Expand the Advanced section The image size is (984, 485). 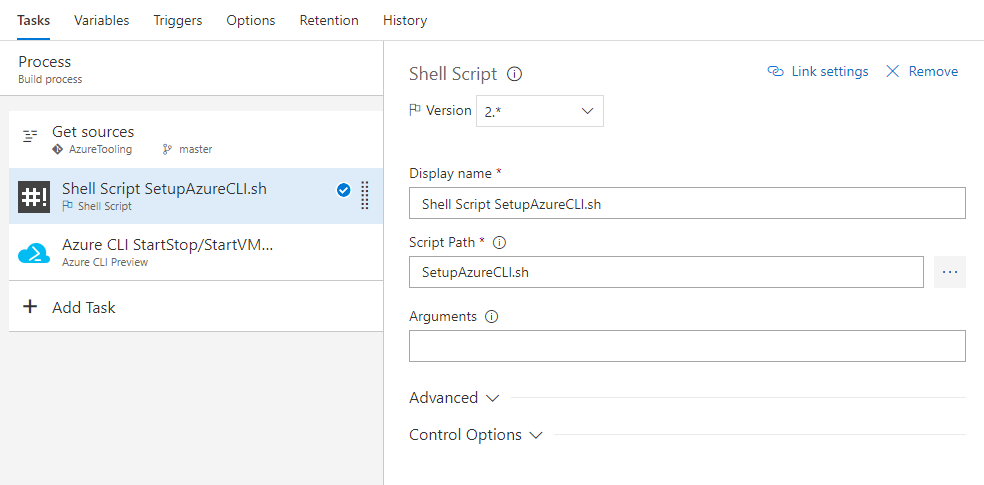(454, 398)
